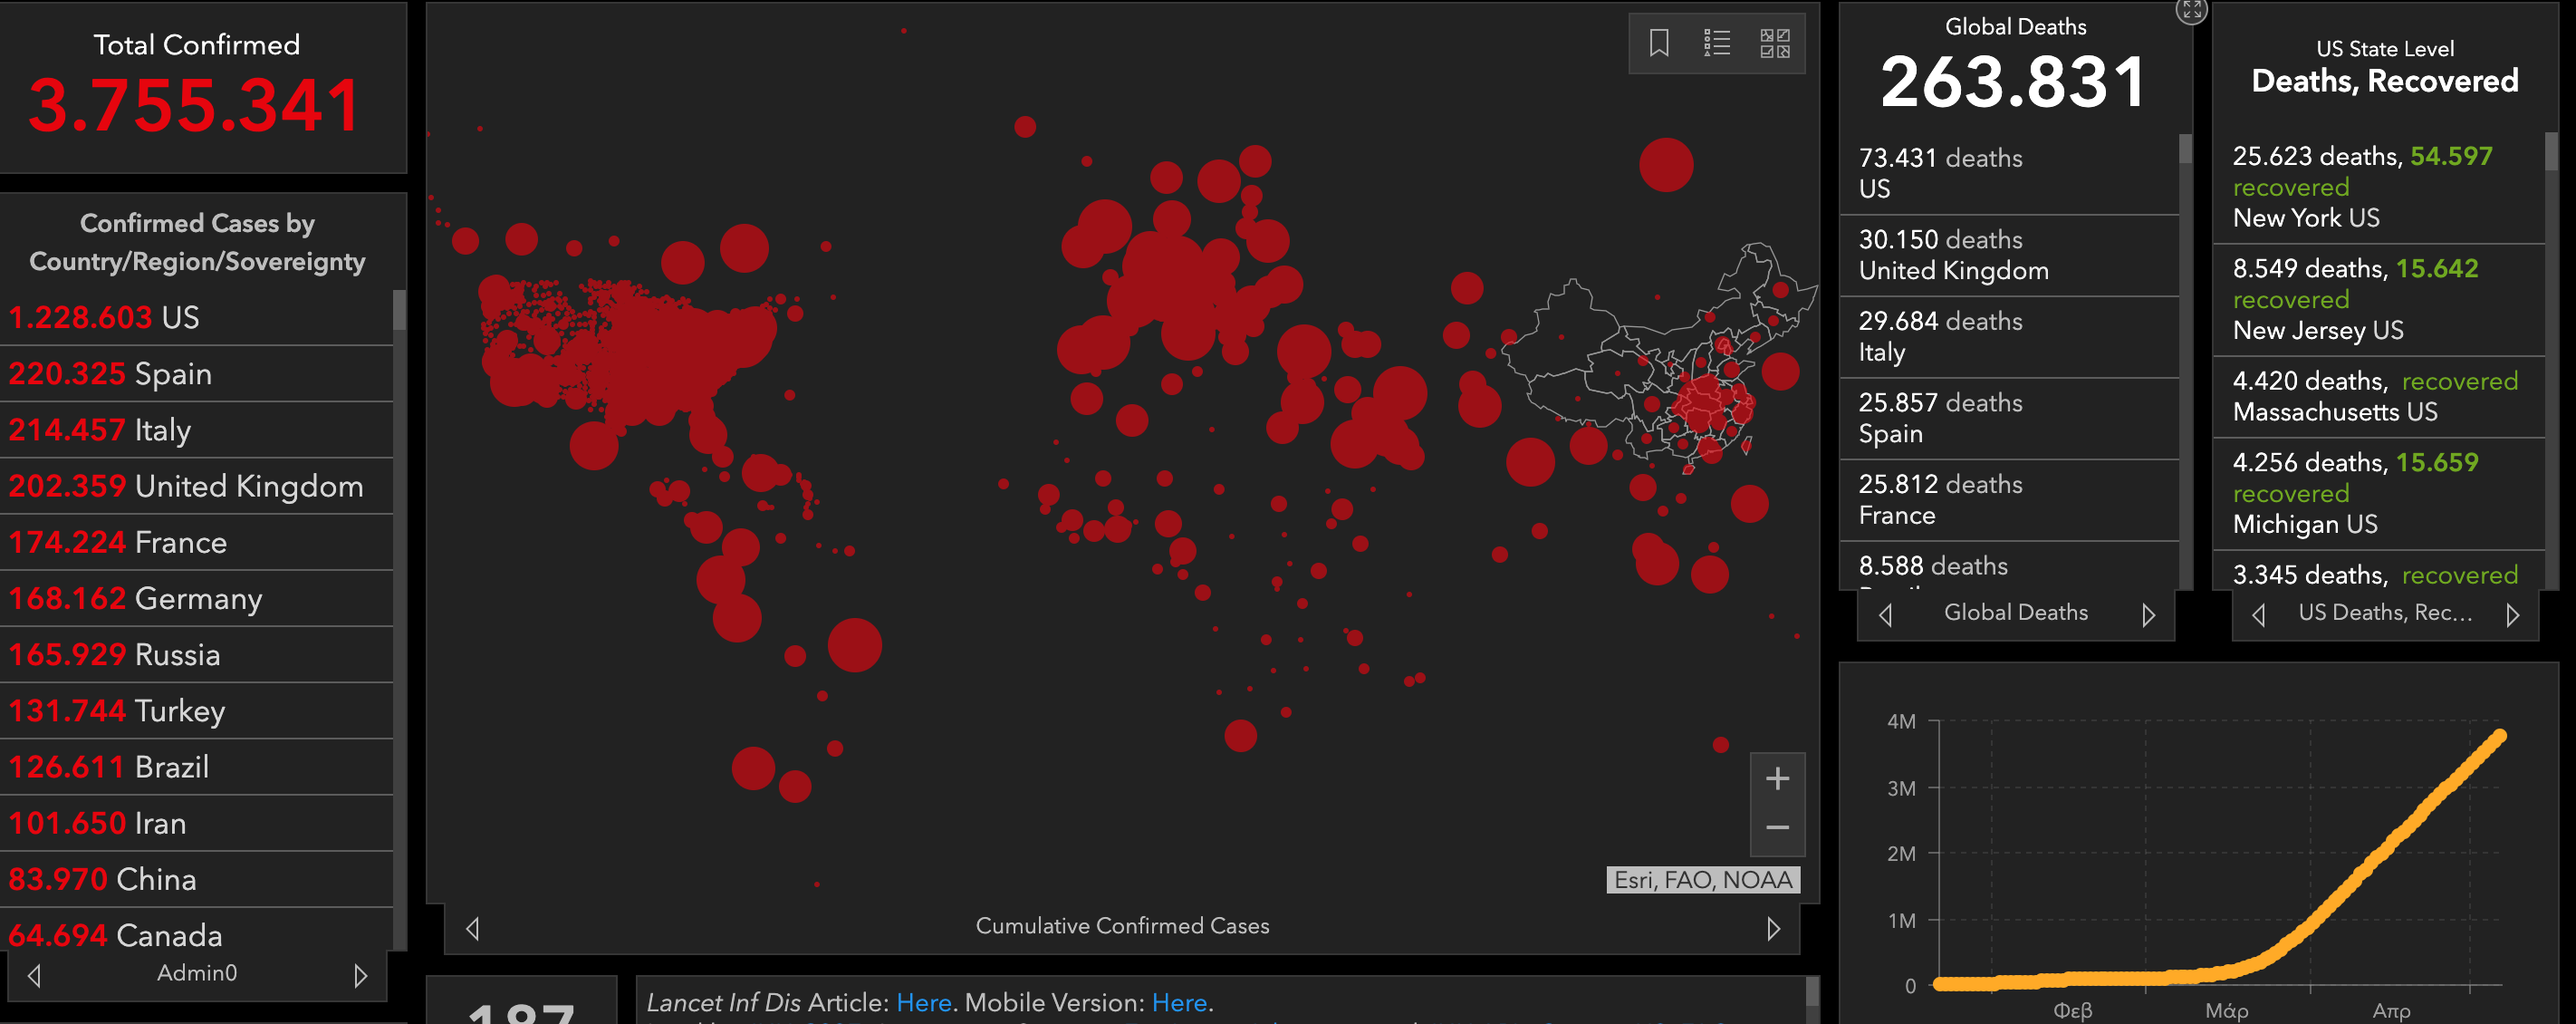Show the map legend list icon

1716,43
